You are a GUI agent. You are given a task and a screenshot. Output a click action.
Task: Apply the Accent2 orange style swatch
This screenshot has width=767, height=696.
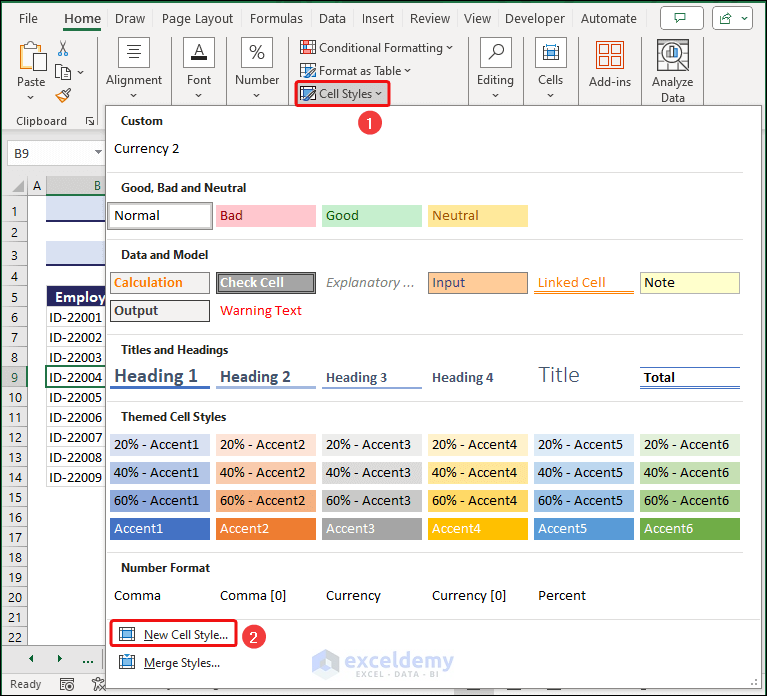(266, 529)
